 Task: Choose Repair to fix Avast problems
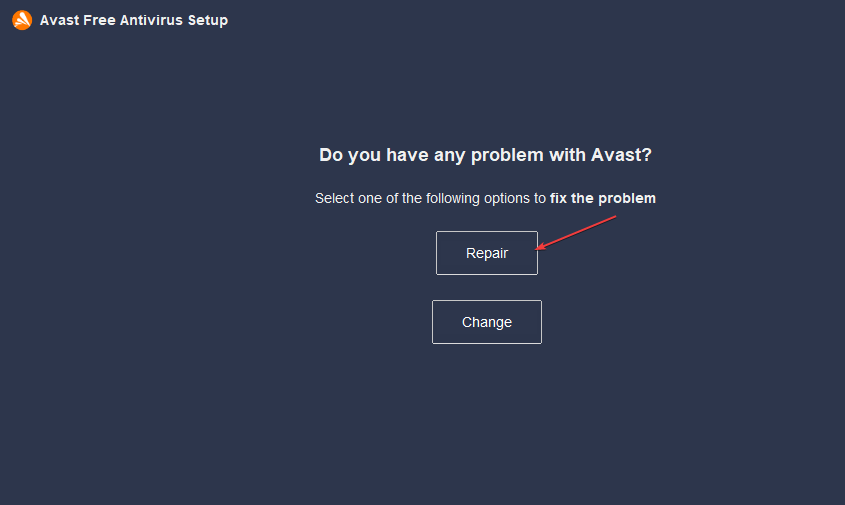(487, 253)
